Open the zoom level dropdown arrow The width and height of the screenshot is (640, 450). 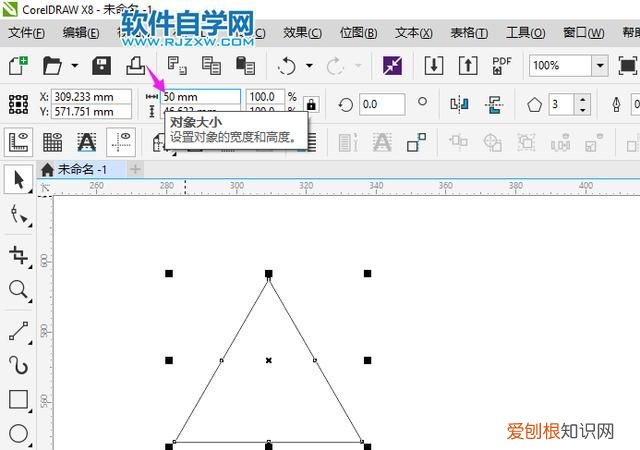pyautogui.click(x=600, y=65)
